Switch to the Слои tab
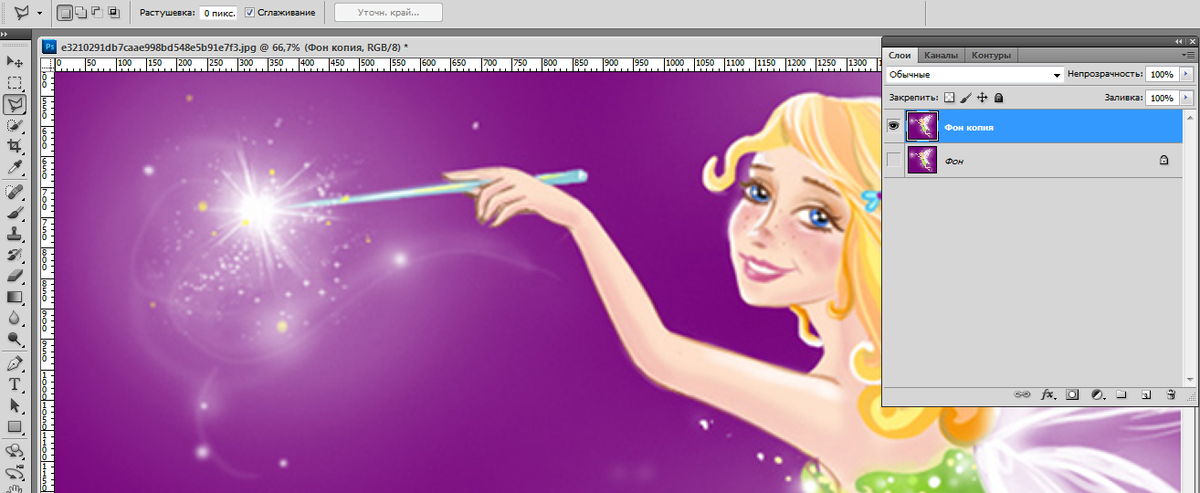Image resolution: width=1200 pixels, height=493 pixels. pyautogui.click(x=901, y=56)
